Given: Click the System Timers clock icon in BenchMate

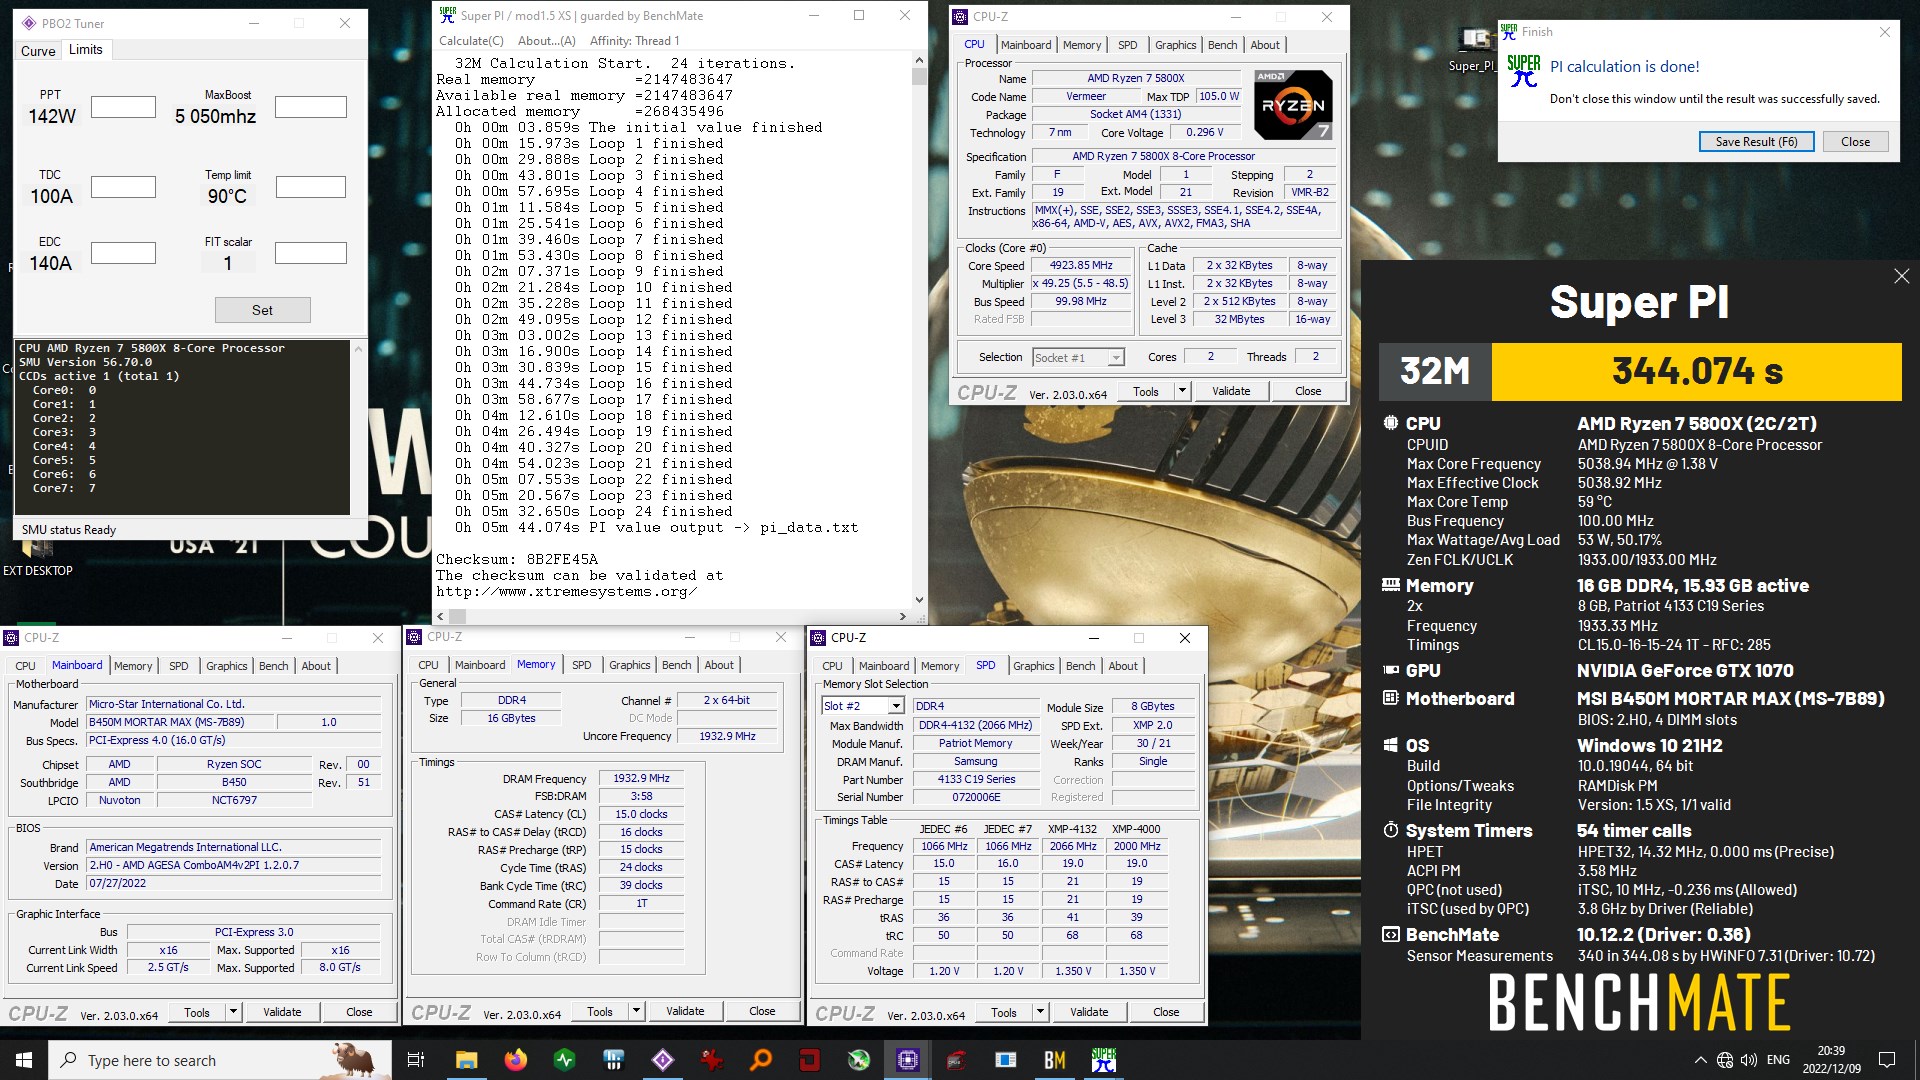Looking at the screenshot, I should pyautogui.click(x=1390, y=830).
